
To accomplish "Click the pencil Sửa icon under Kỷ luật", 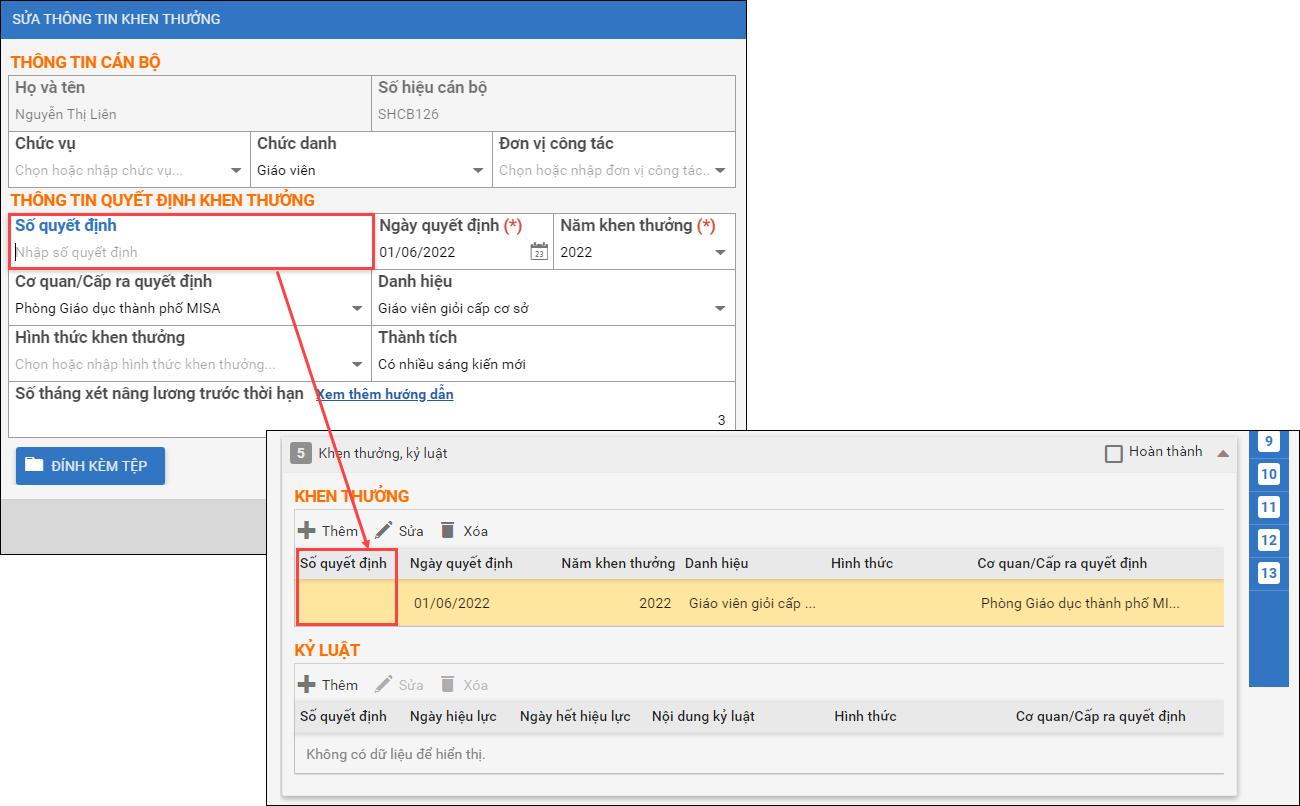I will [382, 685].
